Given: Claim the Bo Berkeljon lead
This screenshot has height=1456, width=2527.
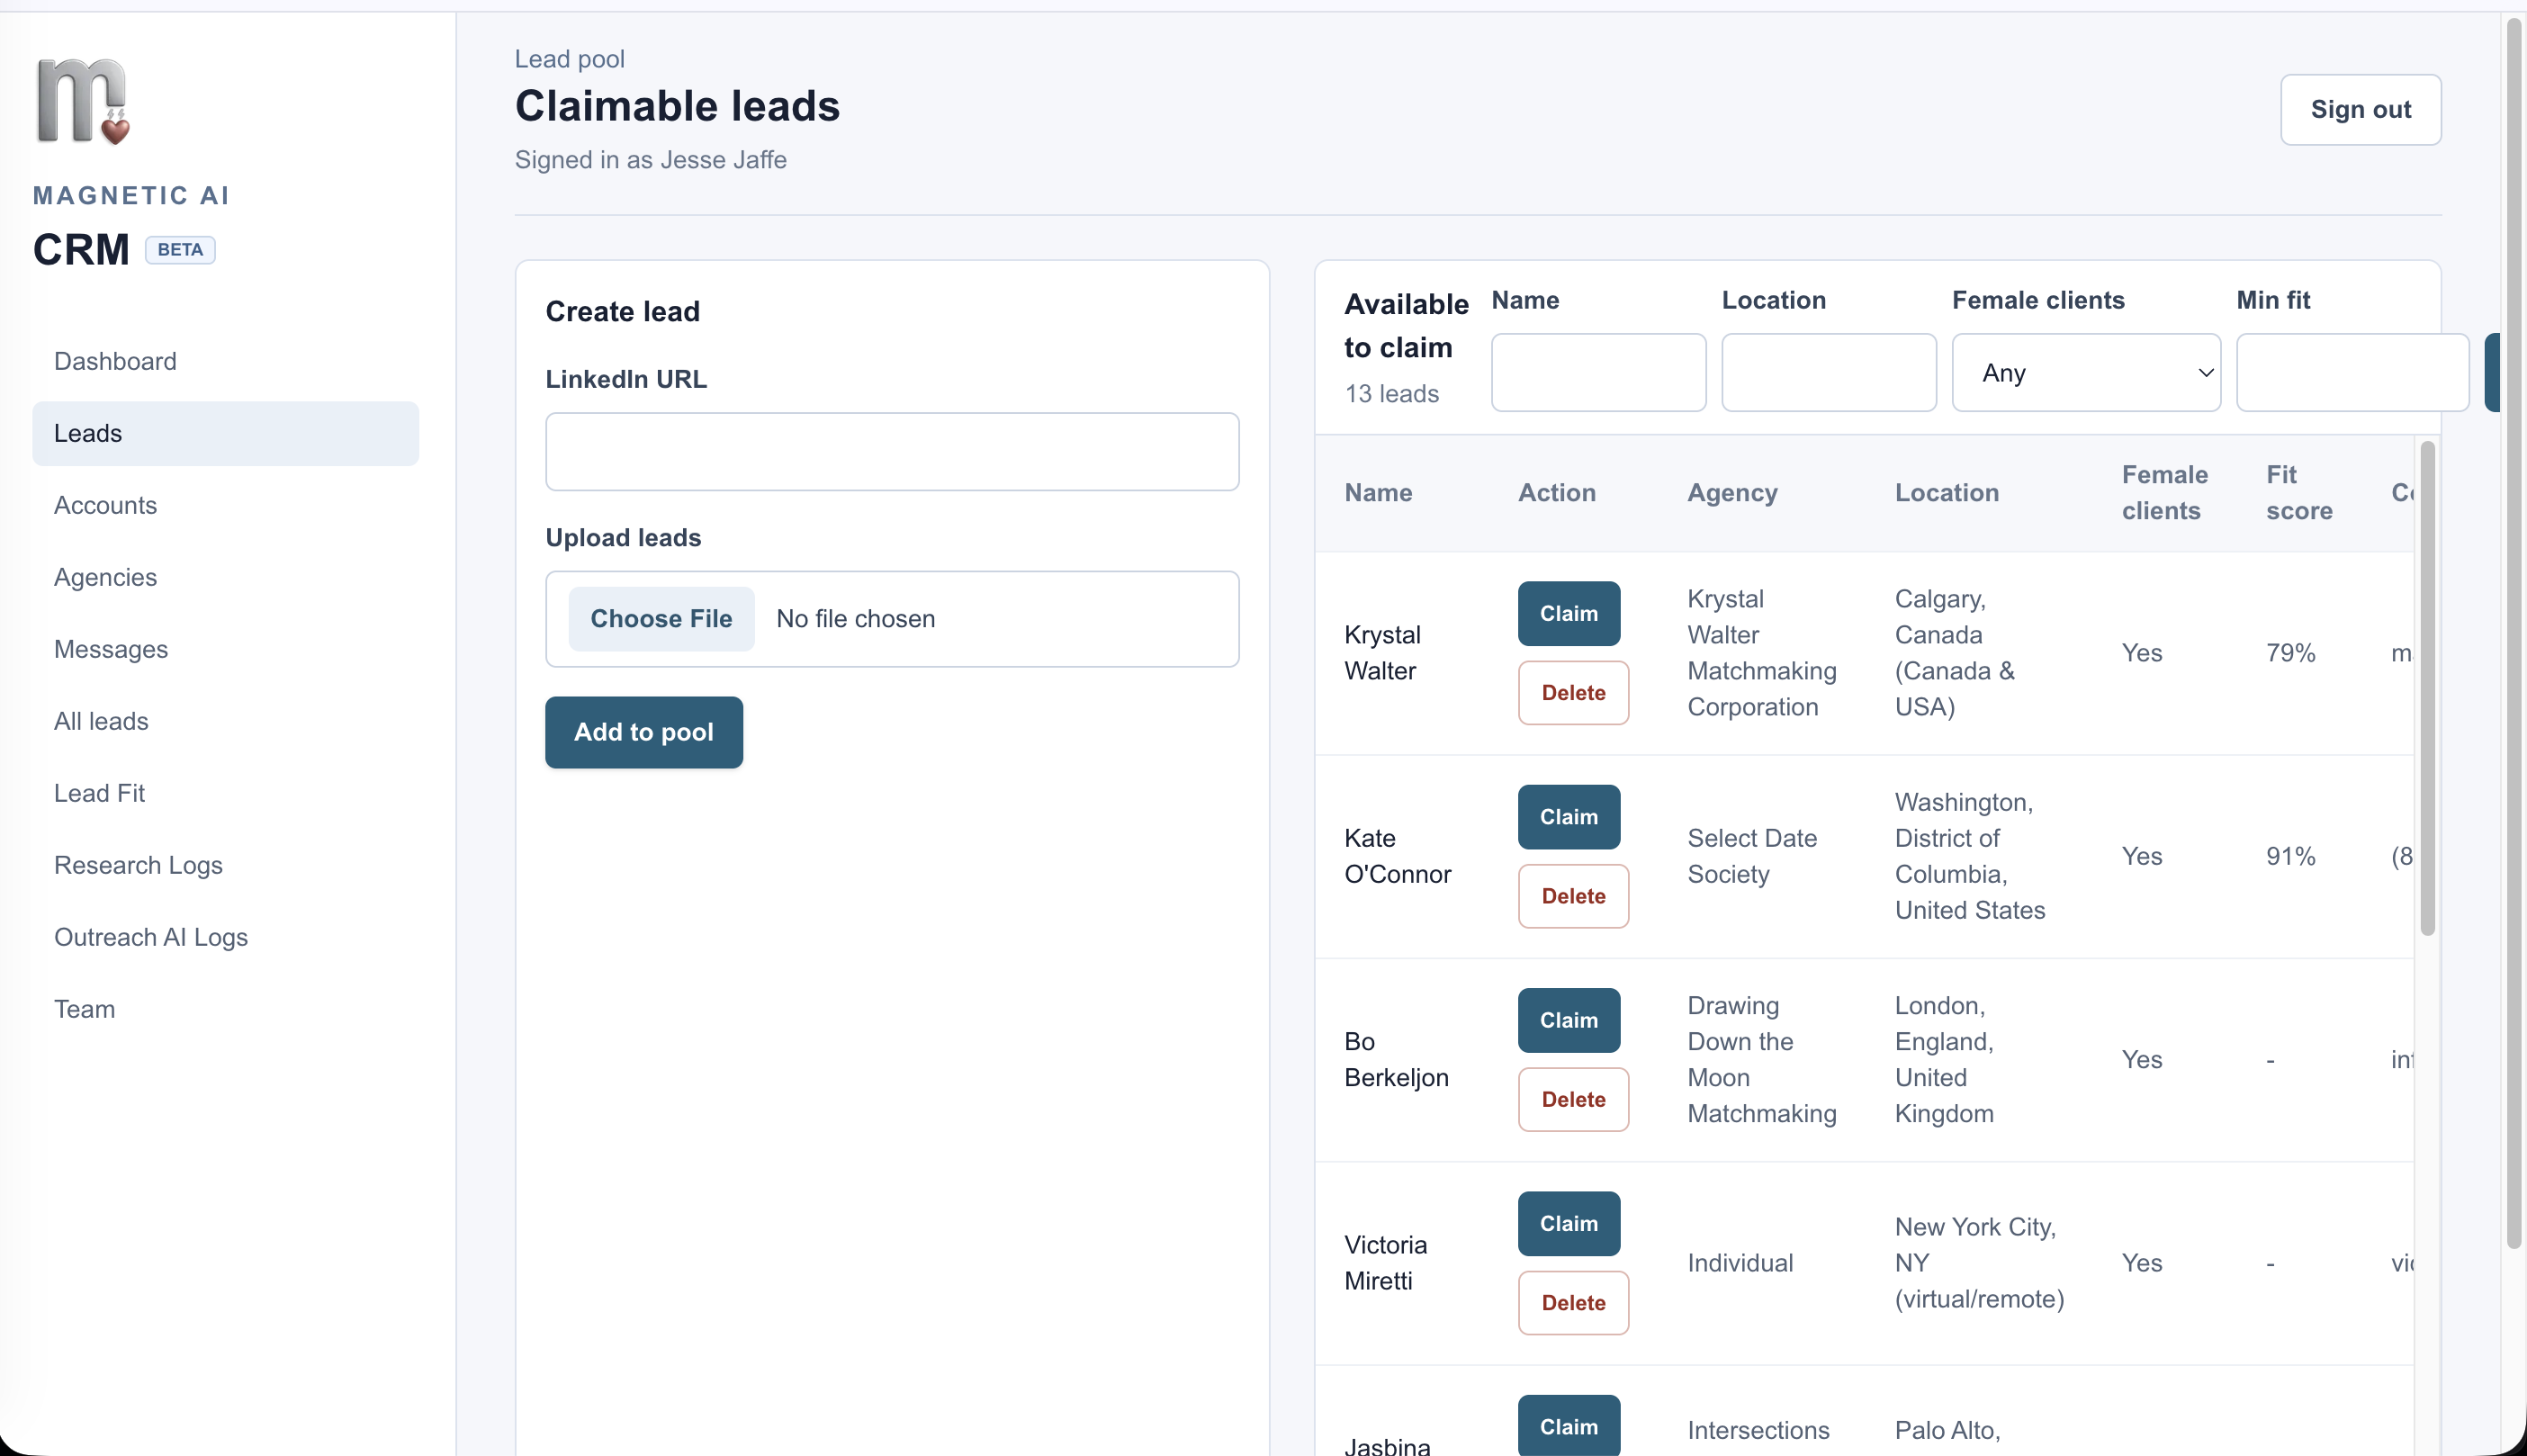Looking at the screenshot, I should click(1568, 1020).
